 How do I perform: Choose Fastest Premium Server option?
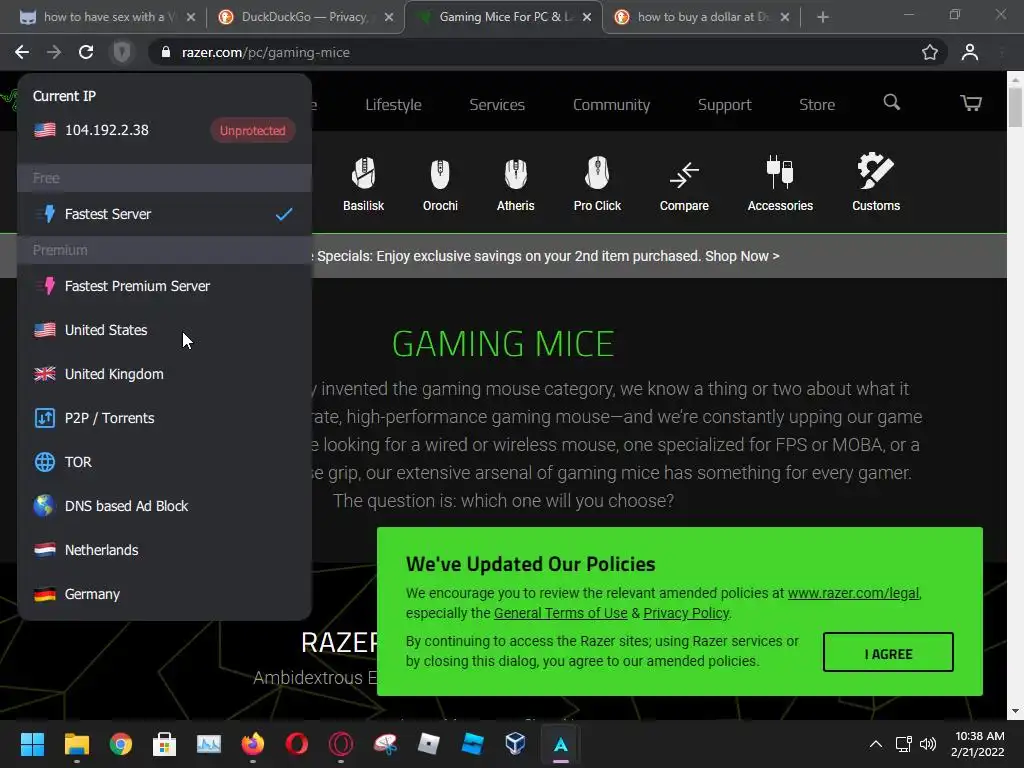(x=164, y=286)
